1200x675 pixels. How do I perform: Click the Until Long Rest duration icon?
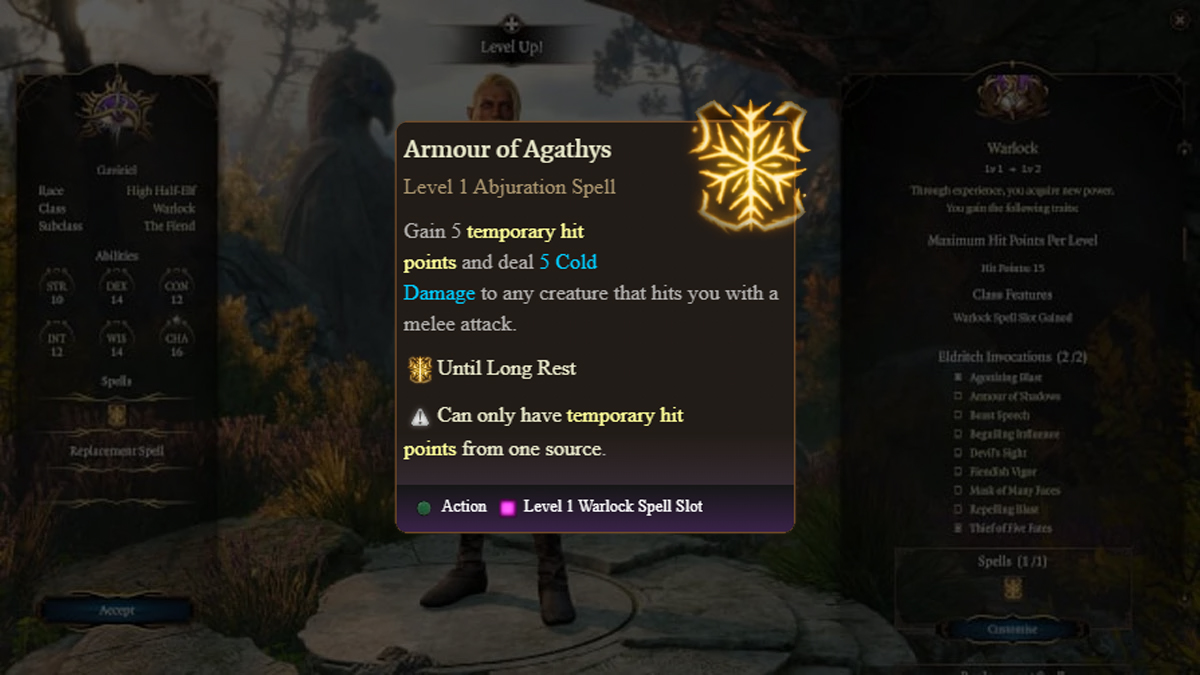tap(420, 369)
